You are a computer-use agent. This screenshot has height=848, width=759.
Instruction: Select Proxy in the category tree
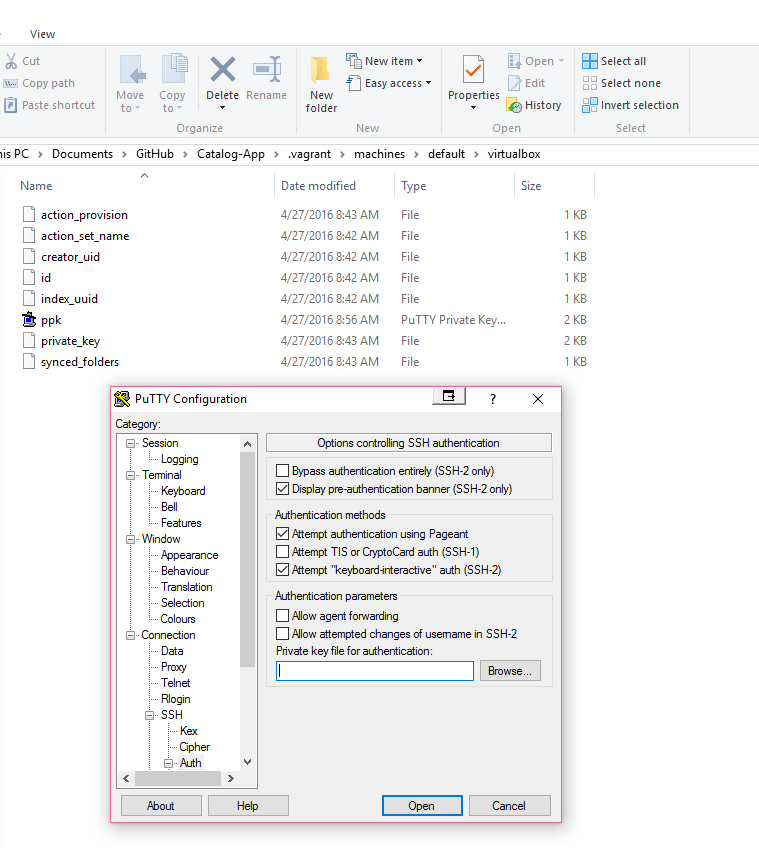click(x=174, y=667)
